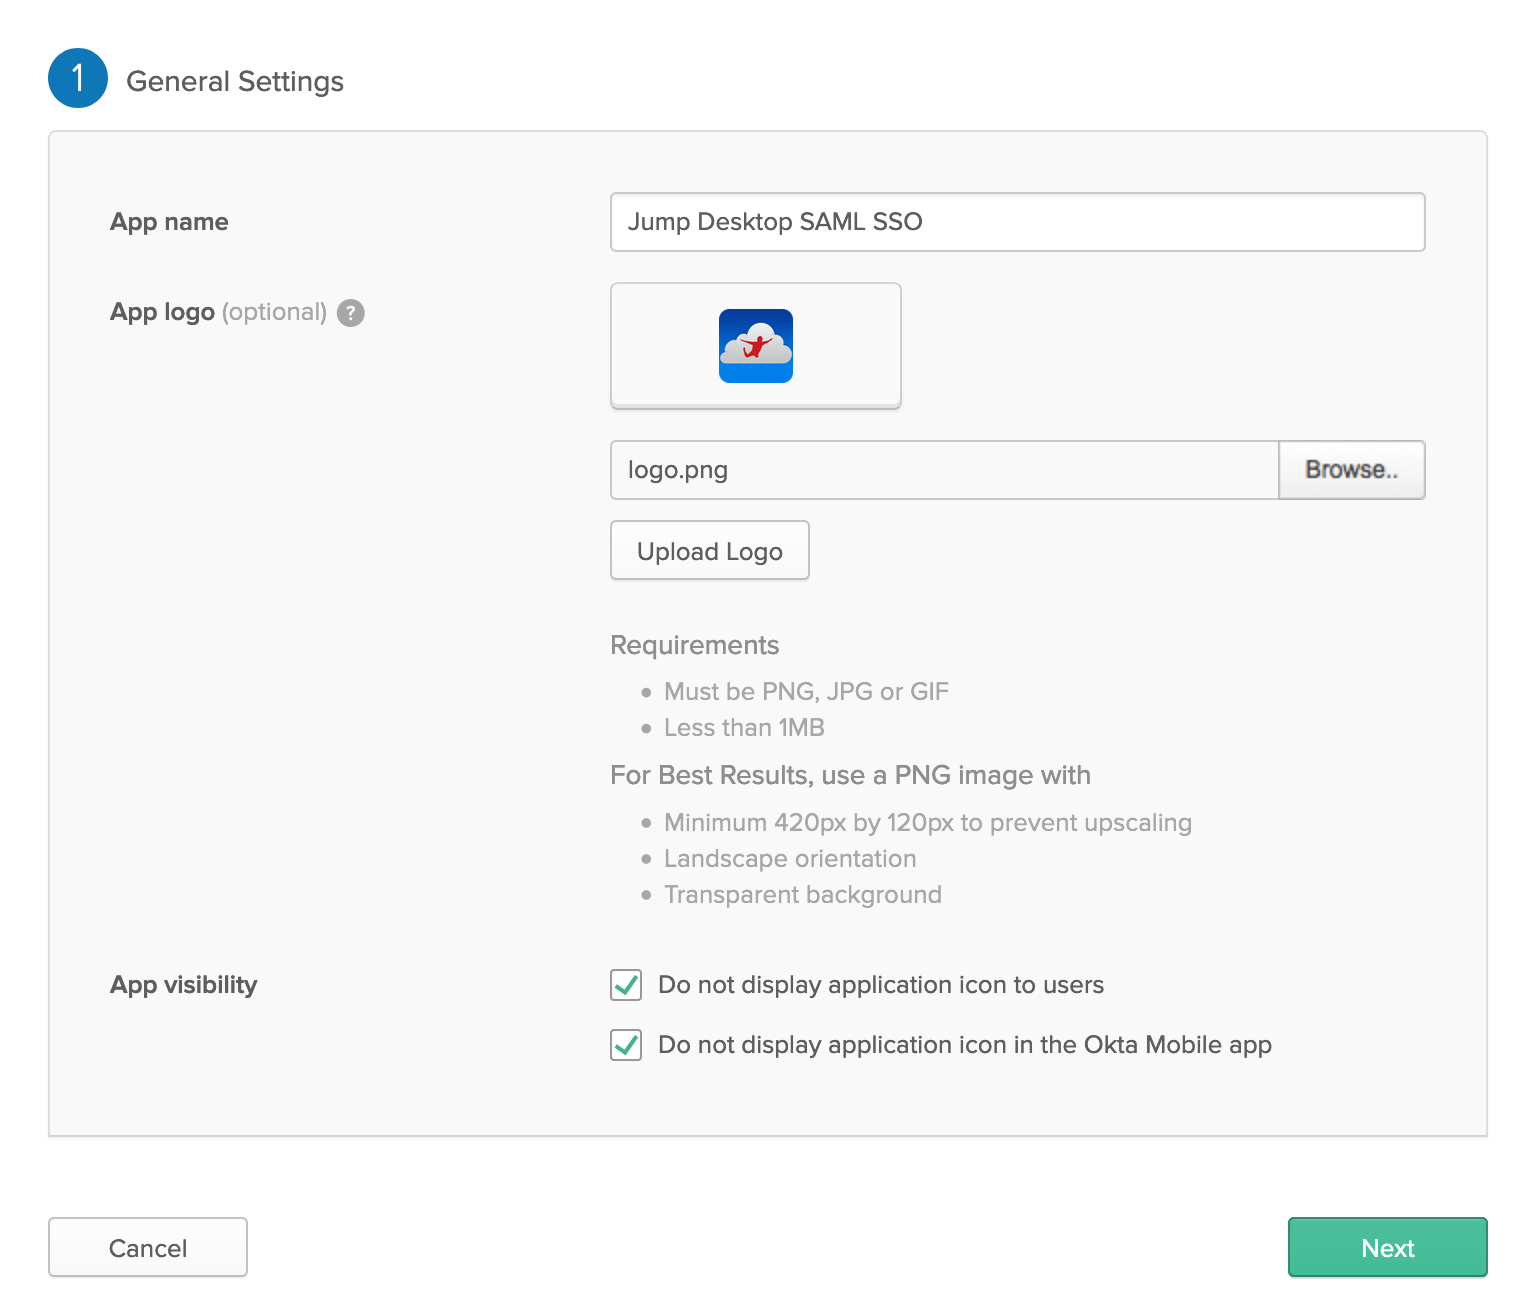This screenshot has height=1308, width=1524.
Task: Click the logo.png file path field
Action: click(945, 470)
